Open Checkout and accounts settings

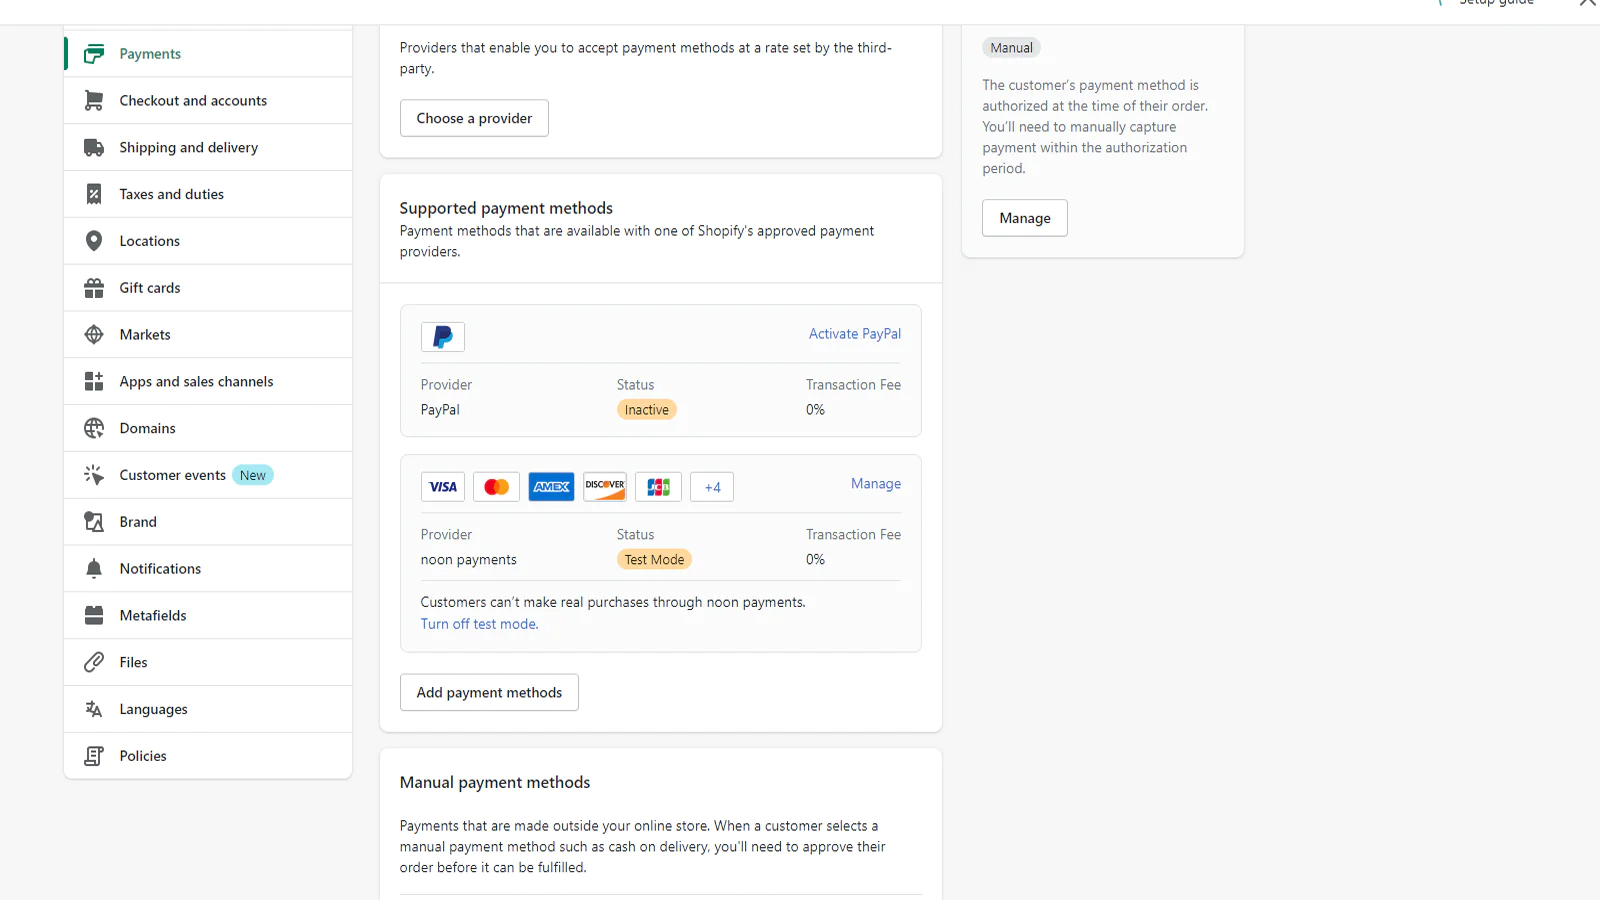point(193,101)
